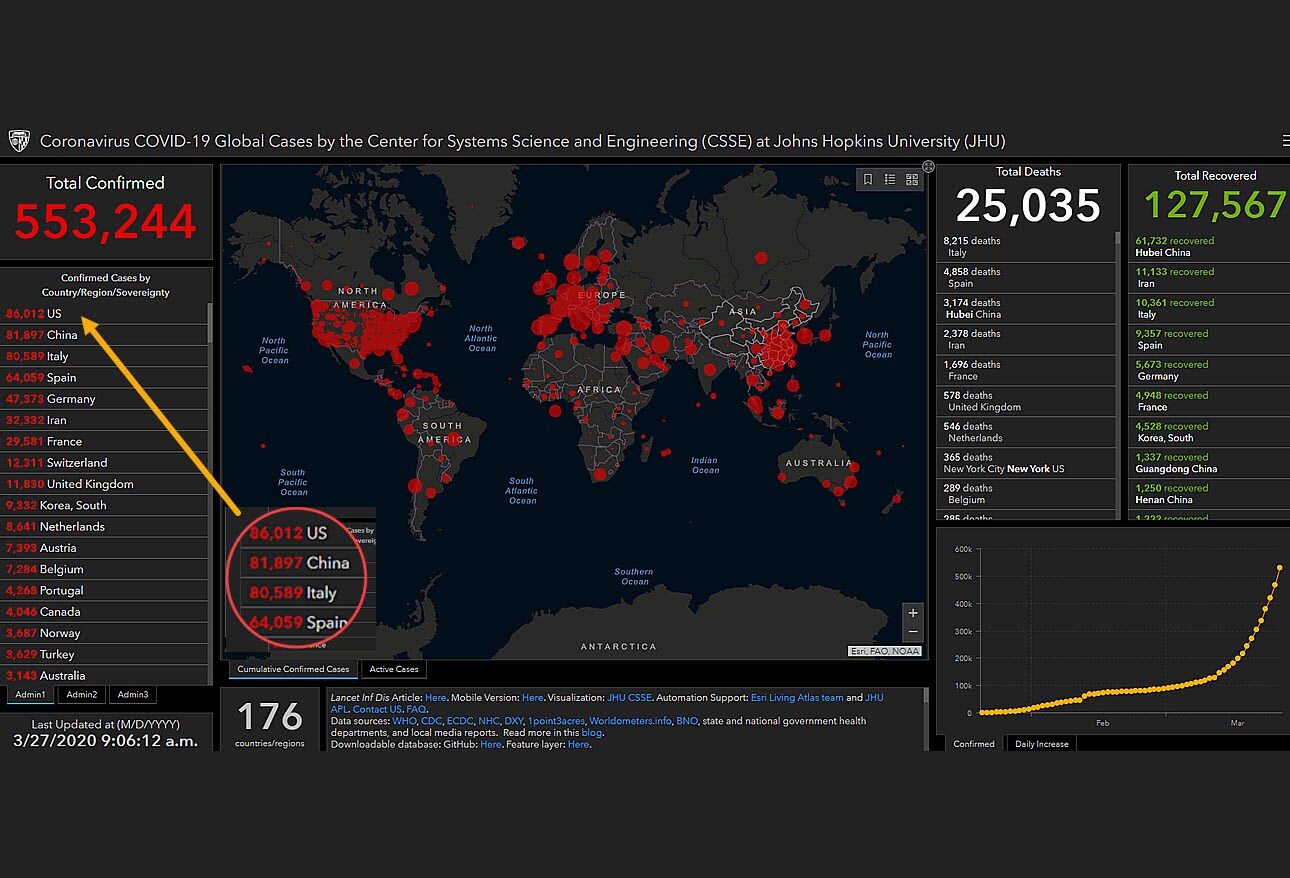Open the basemap gallery grid icon

(x=912, y=179)
